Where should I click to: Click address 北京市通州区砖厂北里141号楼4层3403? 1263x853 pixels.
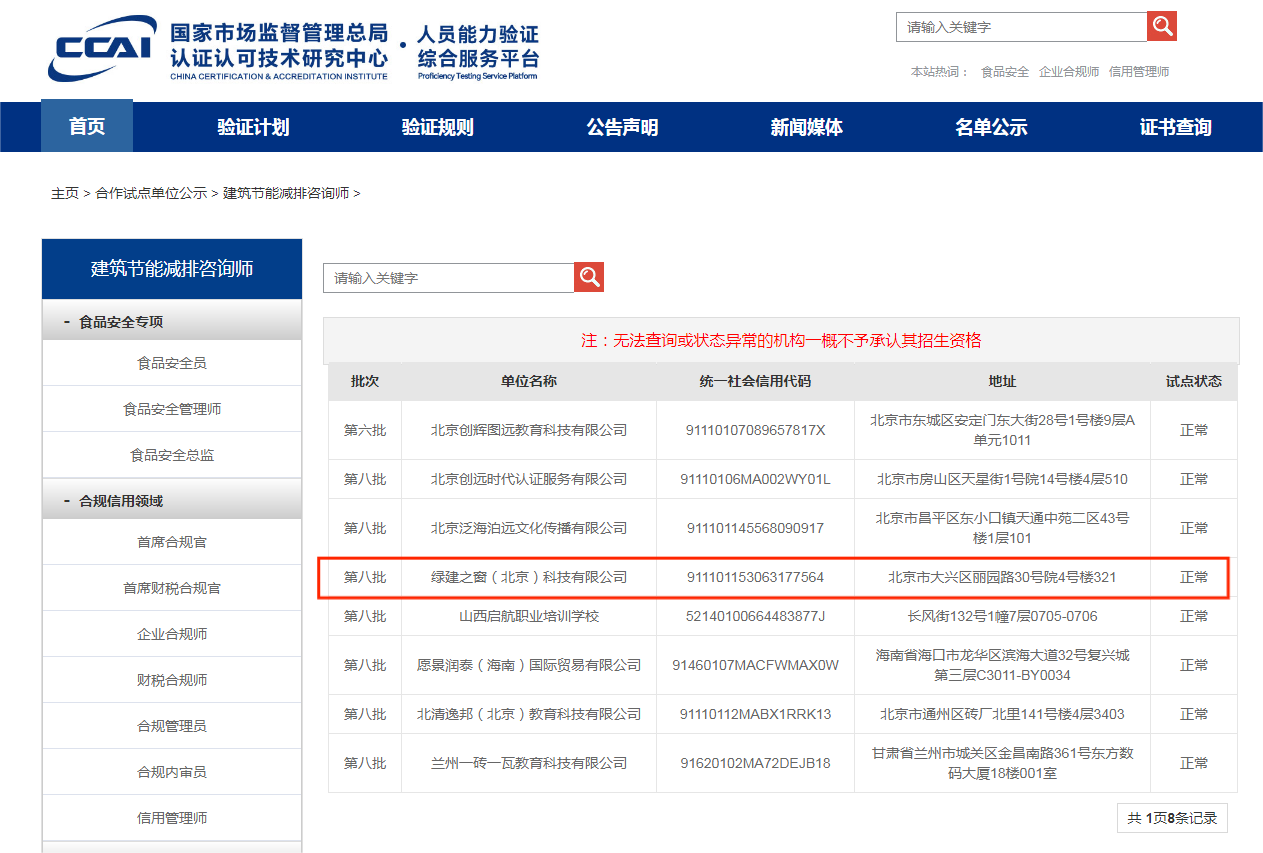coord(1002,714)
